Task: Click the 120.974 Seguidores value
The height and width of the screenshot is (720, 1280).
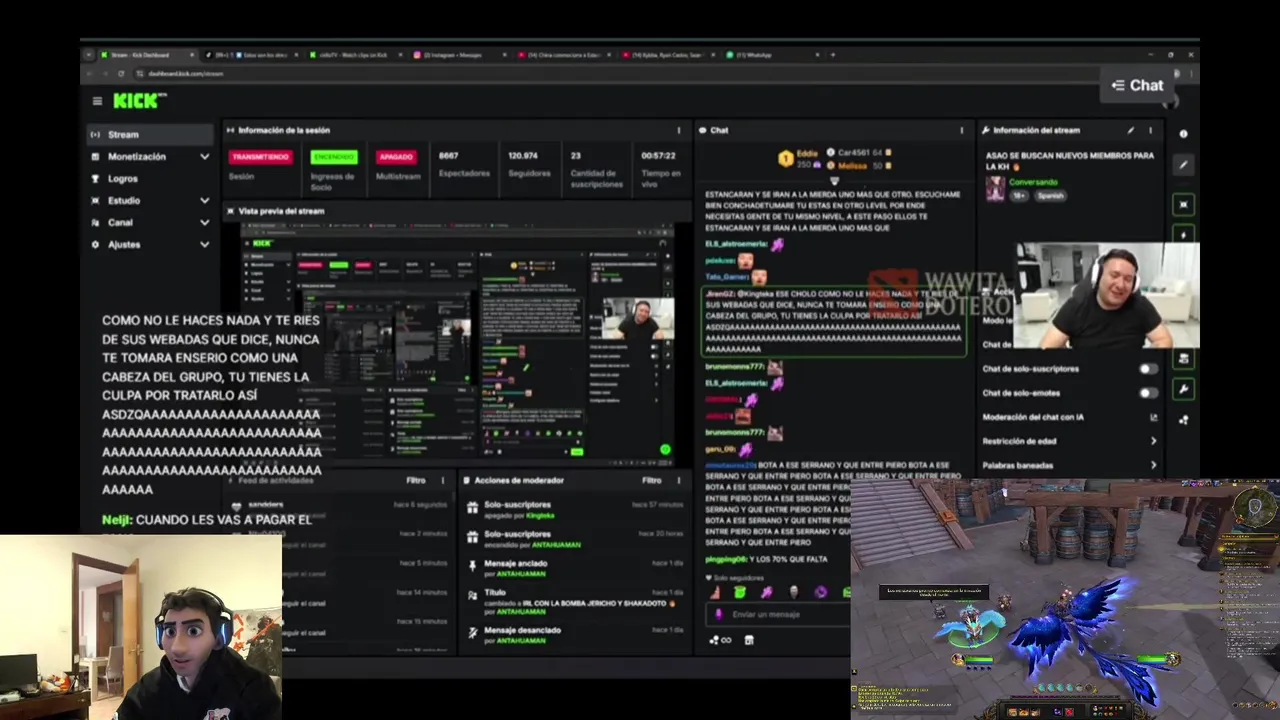Action: click(x=523, y=156)
